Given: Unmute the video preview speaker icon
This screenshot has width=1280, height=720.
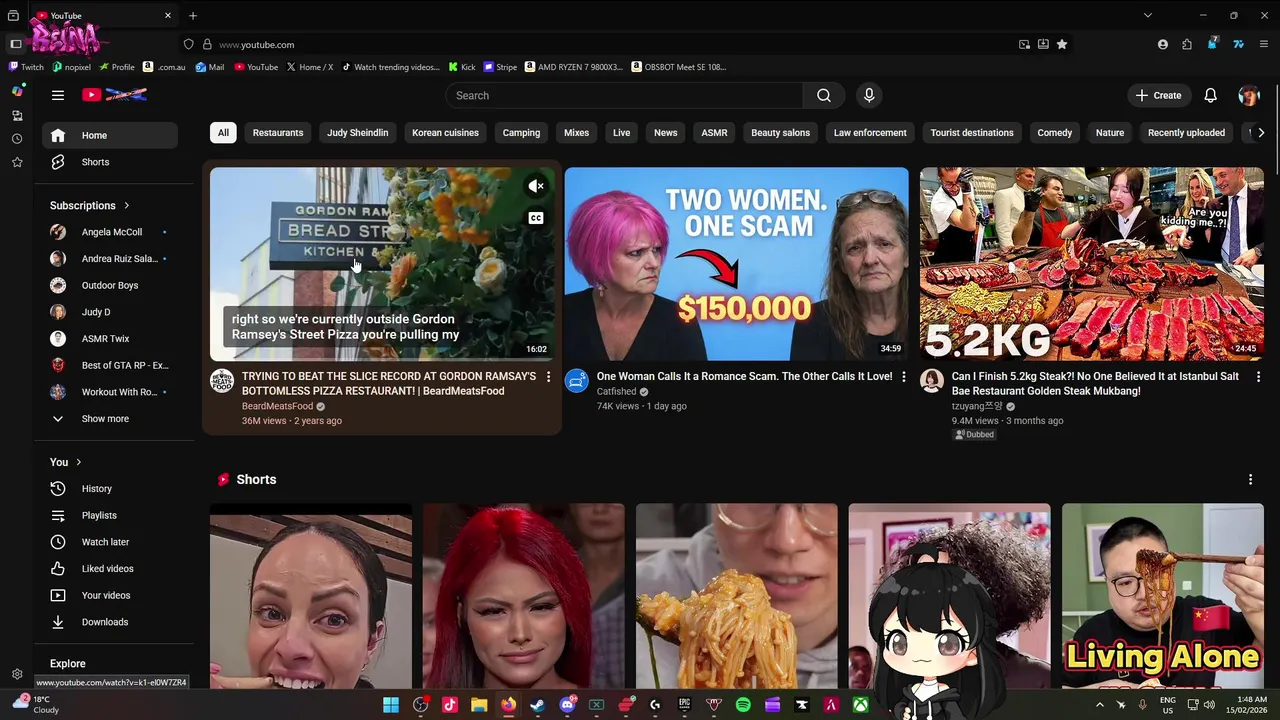Looking at the screenshot, I should click(536, 186).
